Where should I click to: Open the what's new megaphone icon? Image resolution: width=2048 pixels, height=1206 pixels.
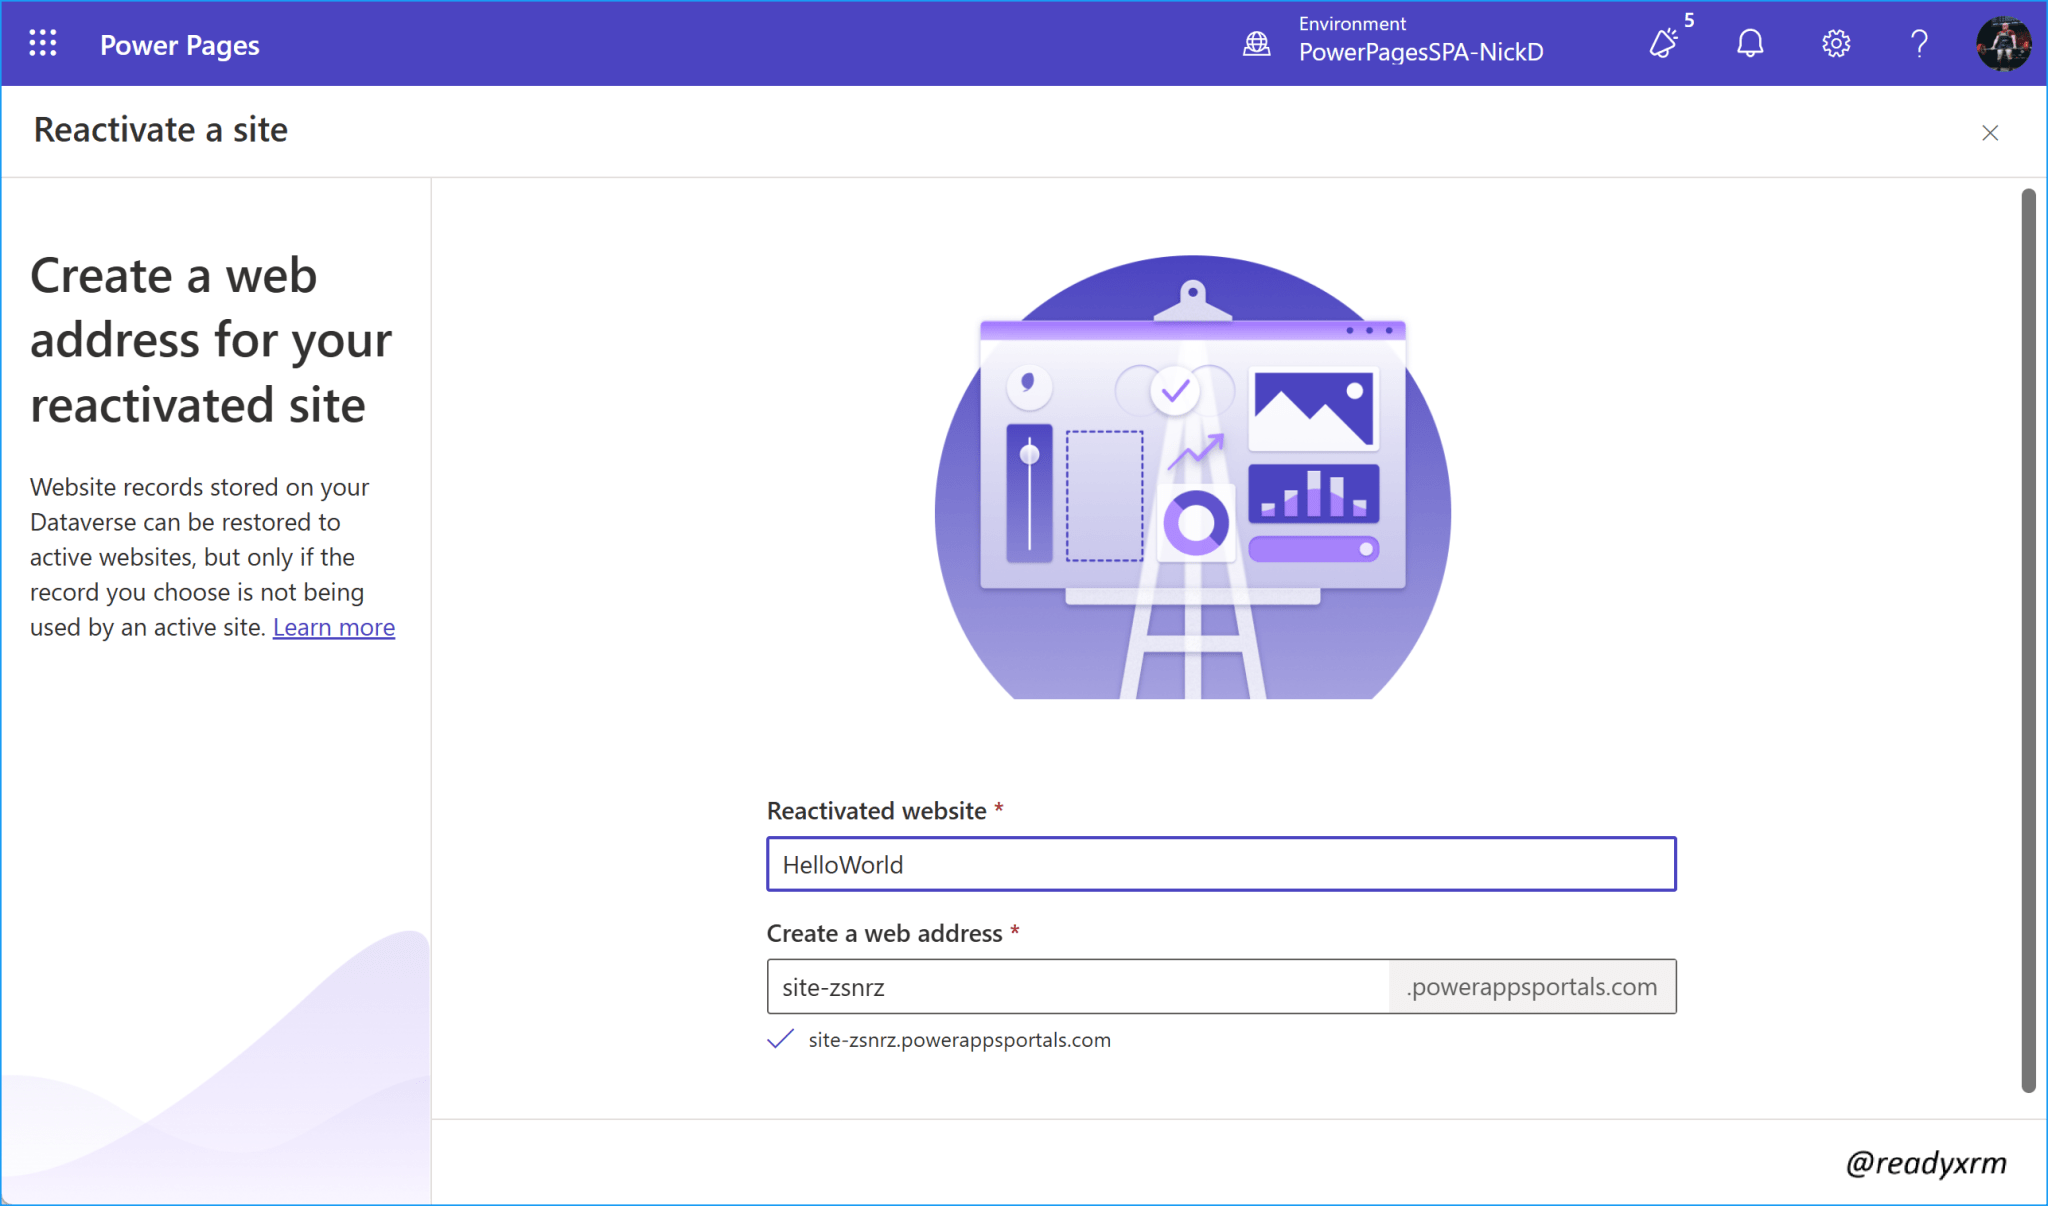pyautogui.click(x=1664, y=43)
